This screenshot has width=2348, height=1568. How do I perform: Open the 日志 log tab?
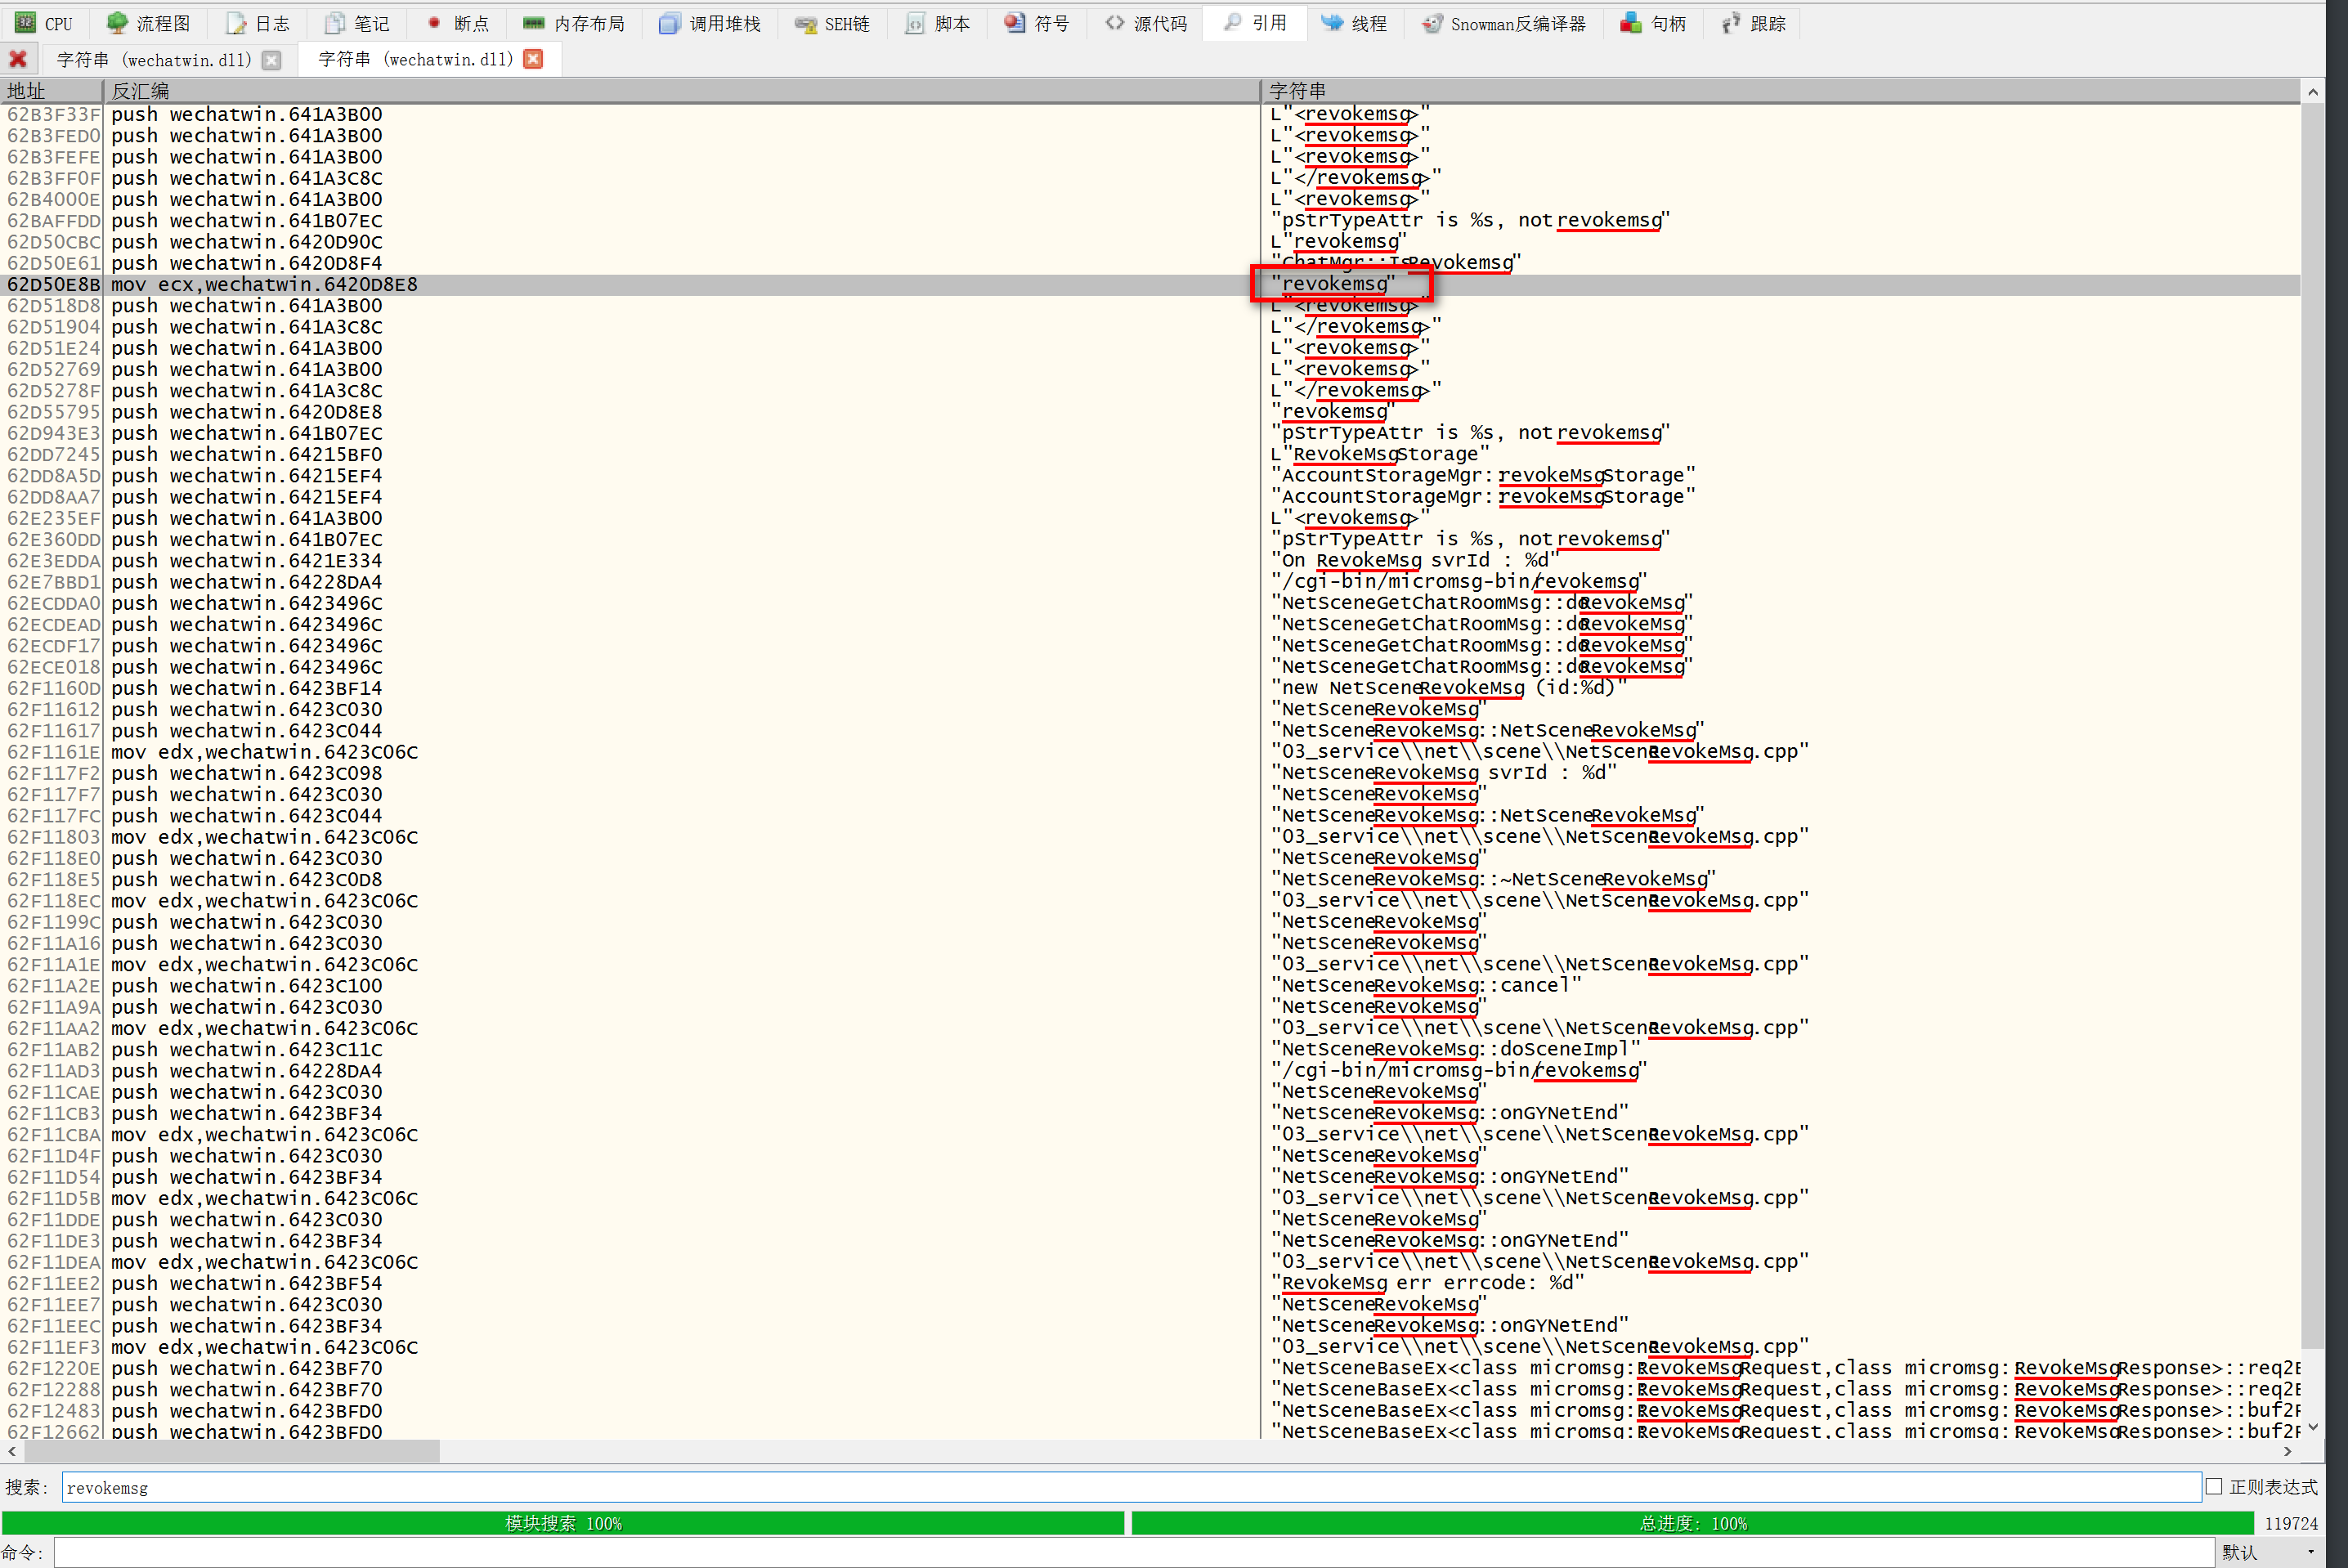point(258,23)
